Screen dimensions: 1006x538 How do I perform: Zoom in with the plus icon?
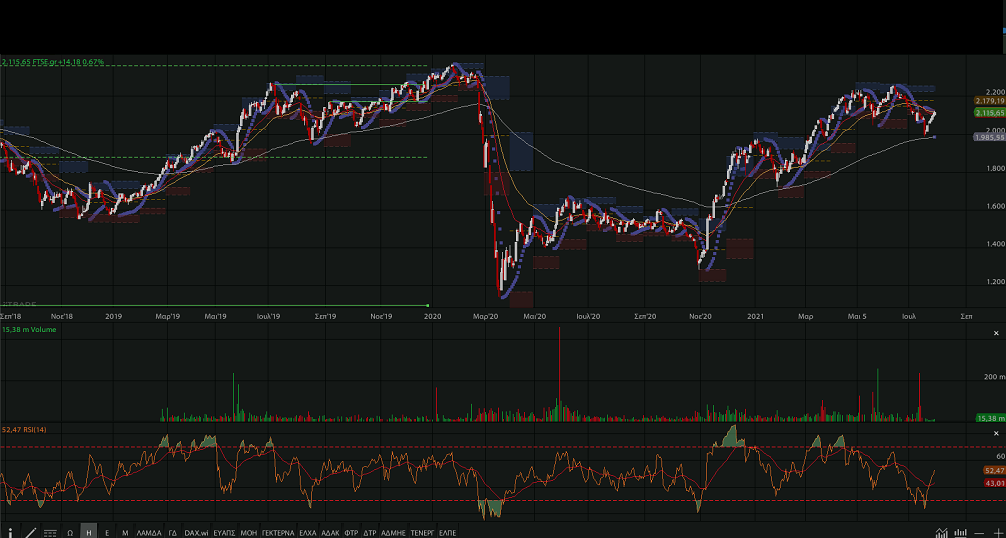point(996,532)
